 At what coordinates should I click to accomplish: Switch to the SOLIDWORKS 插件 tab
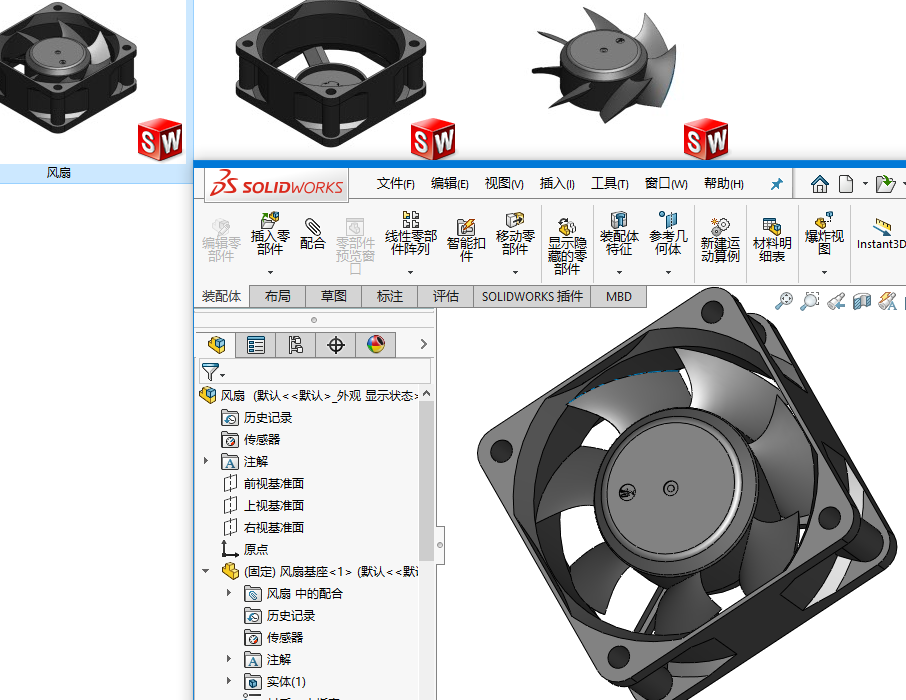coord(532,296)
